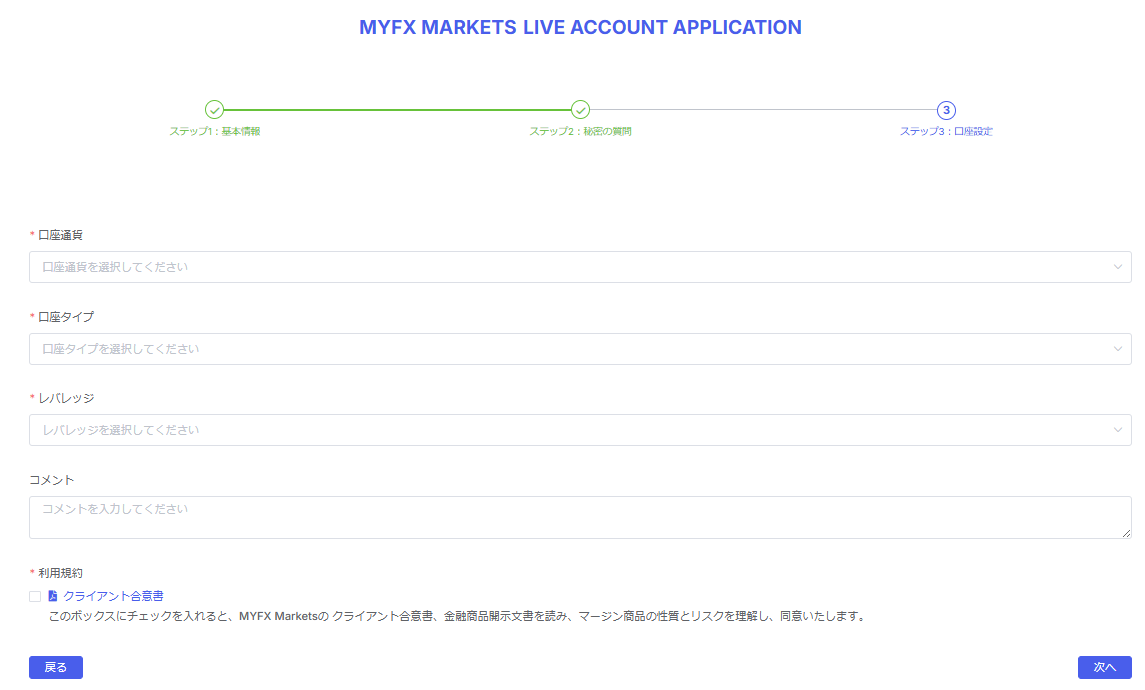Click the chevron arrow in 口座通貨 field

[x=1117, y=267]
